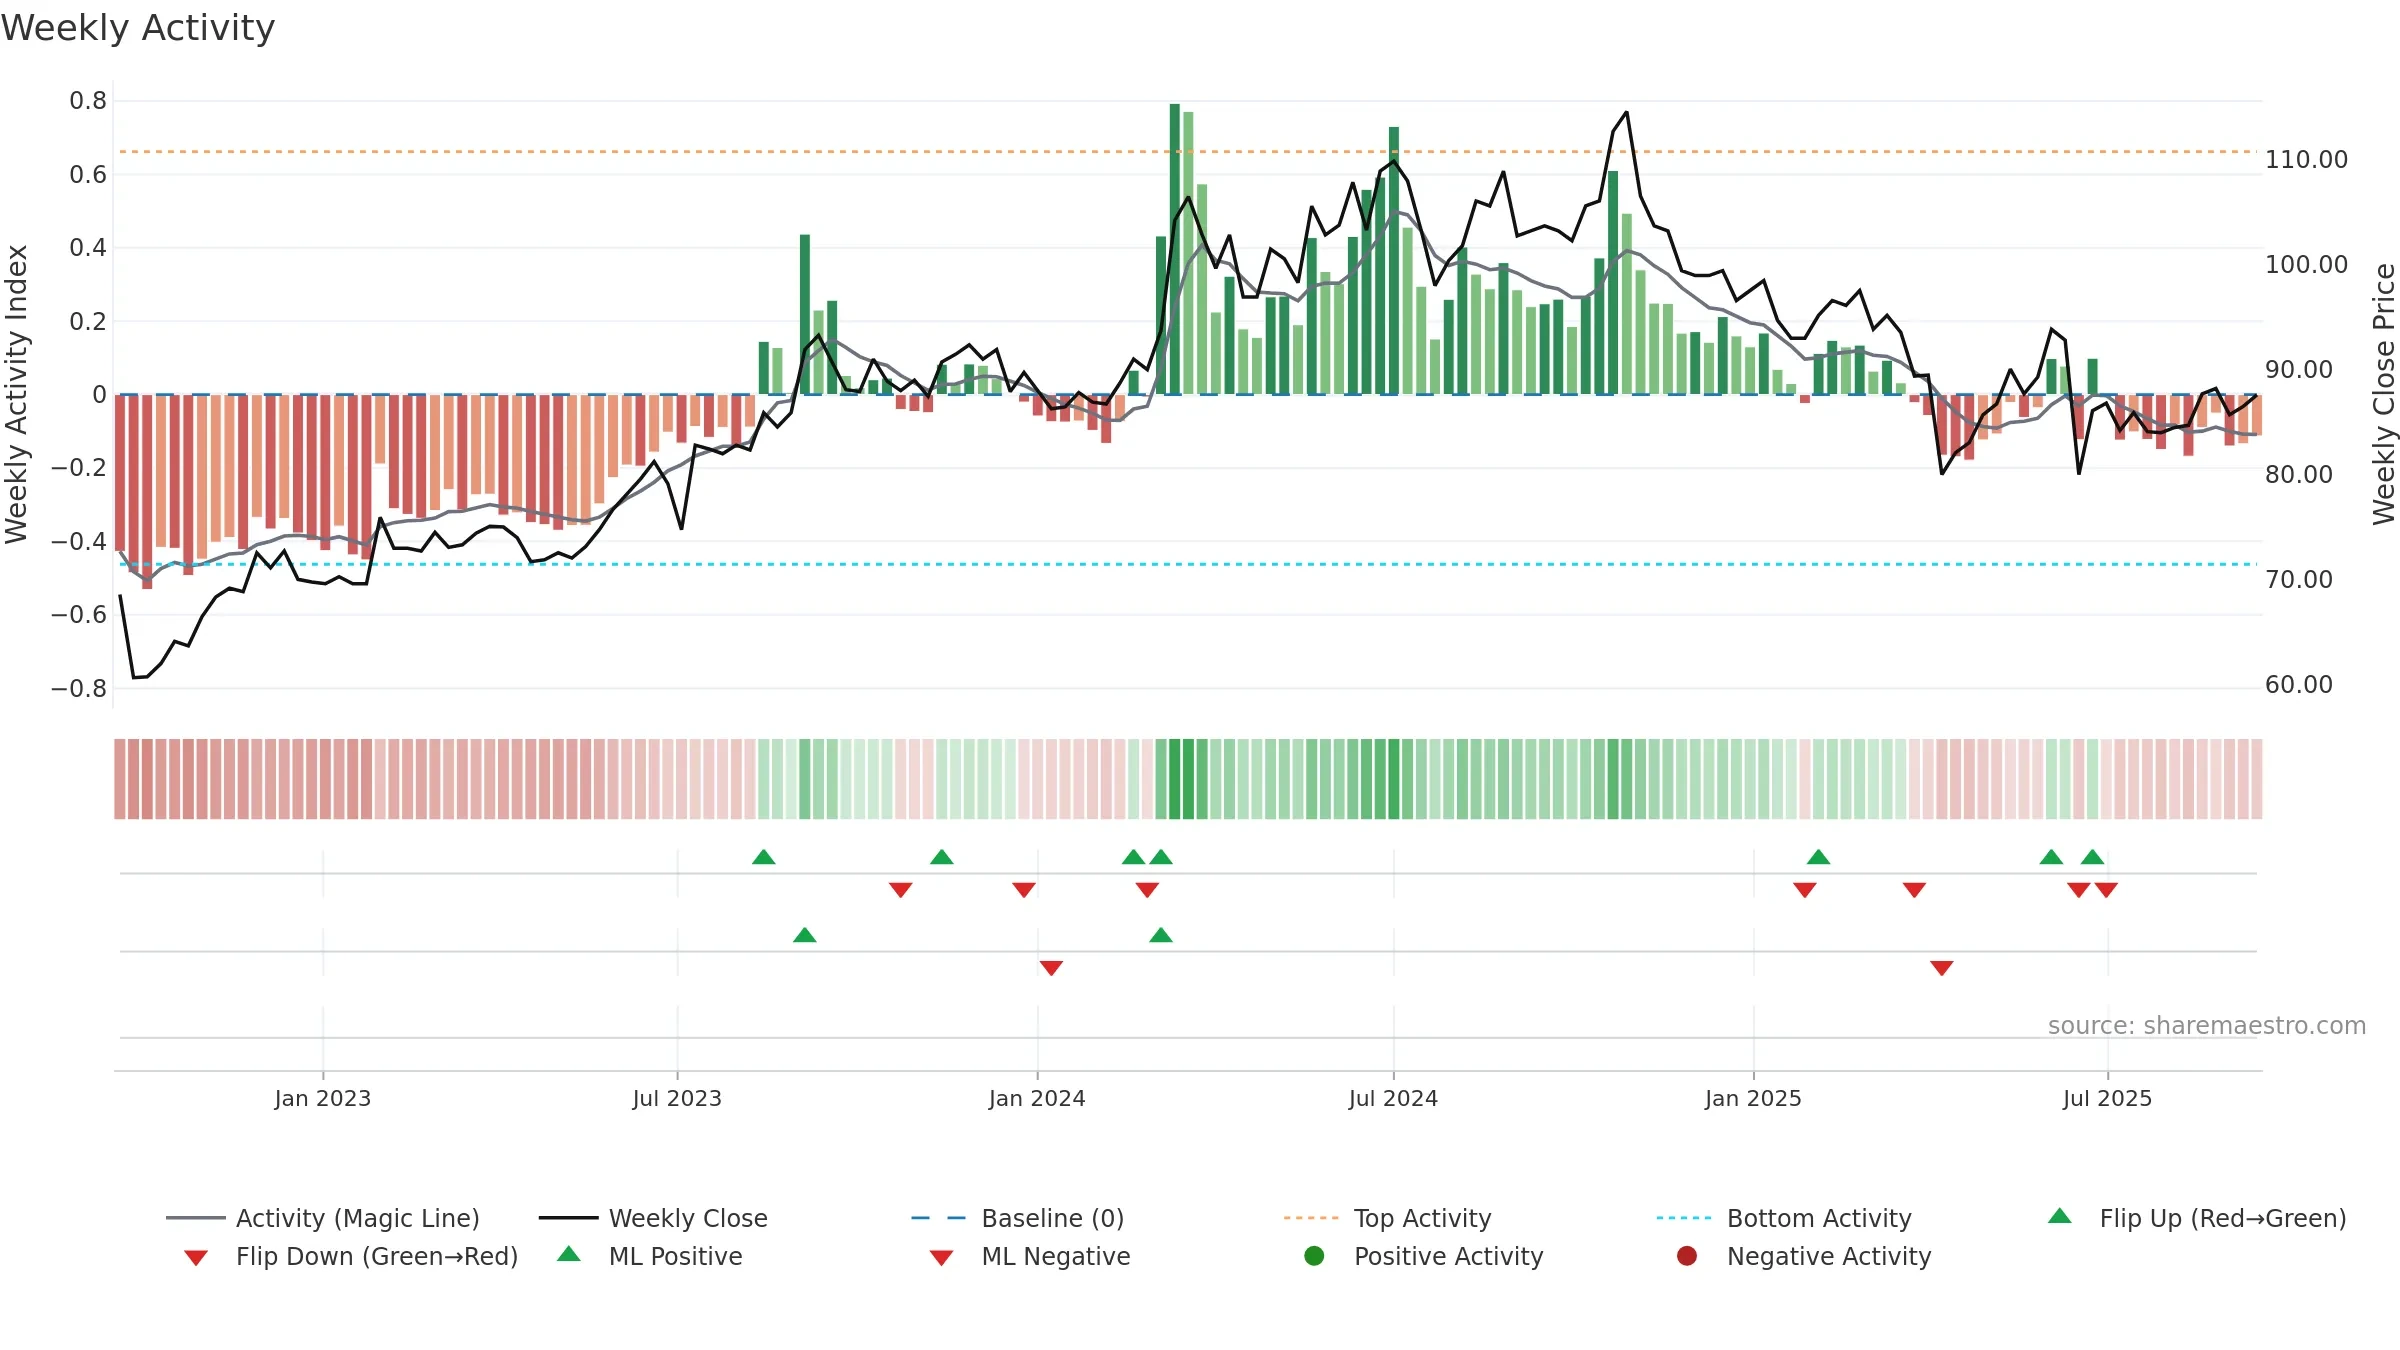Click the −0.8 left axis tick label
This screenshot has width=2400, height=1350.
coord(79,688)
